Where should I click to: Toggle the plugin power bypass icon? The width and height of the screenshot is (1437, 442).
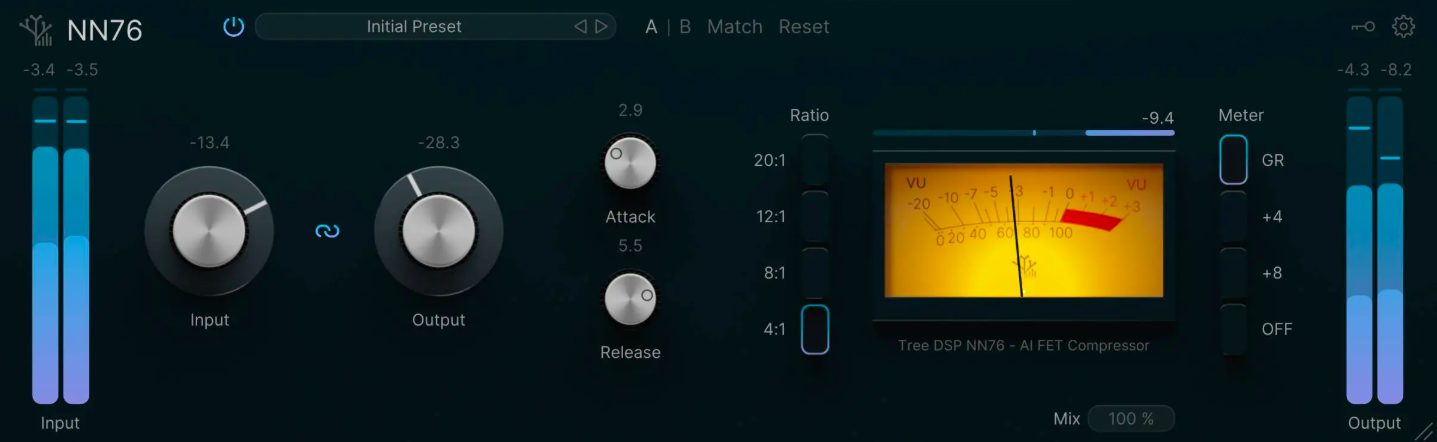tap(233, 27)
